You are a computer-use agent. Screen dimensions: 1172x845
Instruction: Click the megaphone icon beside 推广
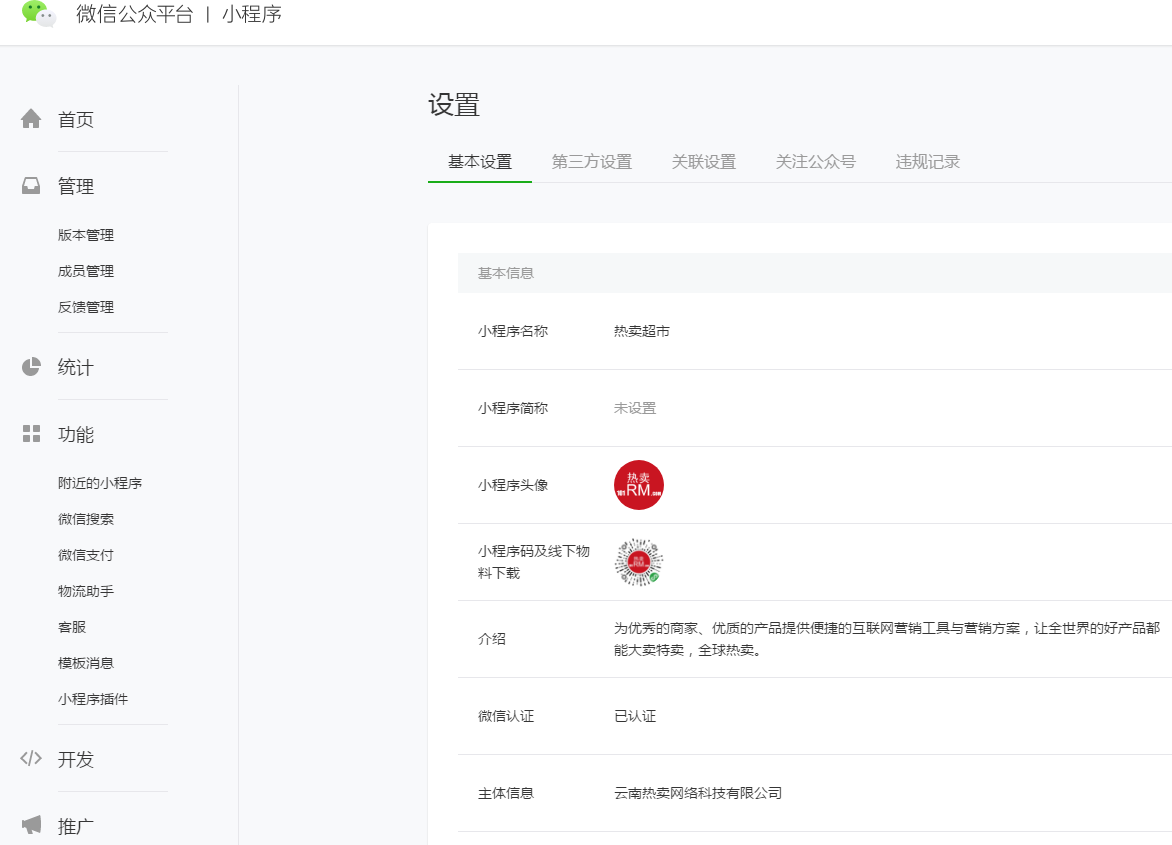tap(31, 826)
